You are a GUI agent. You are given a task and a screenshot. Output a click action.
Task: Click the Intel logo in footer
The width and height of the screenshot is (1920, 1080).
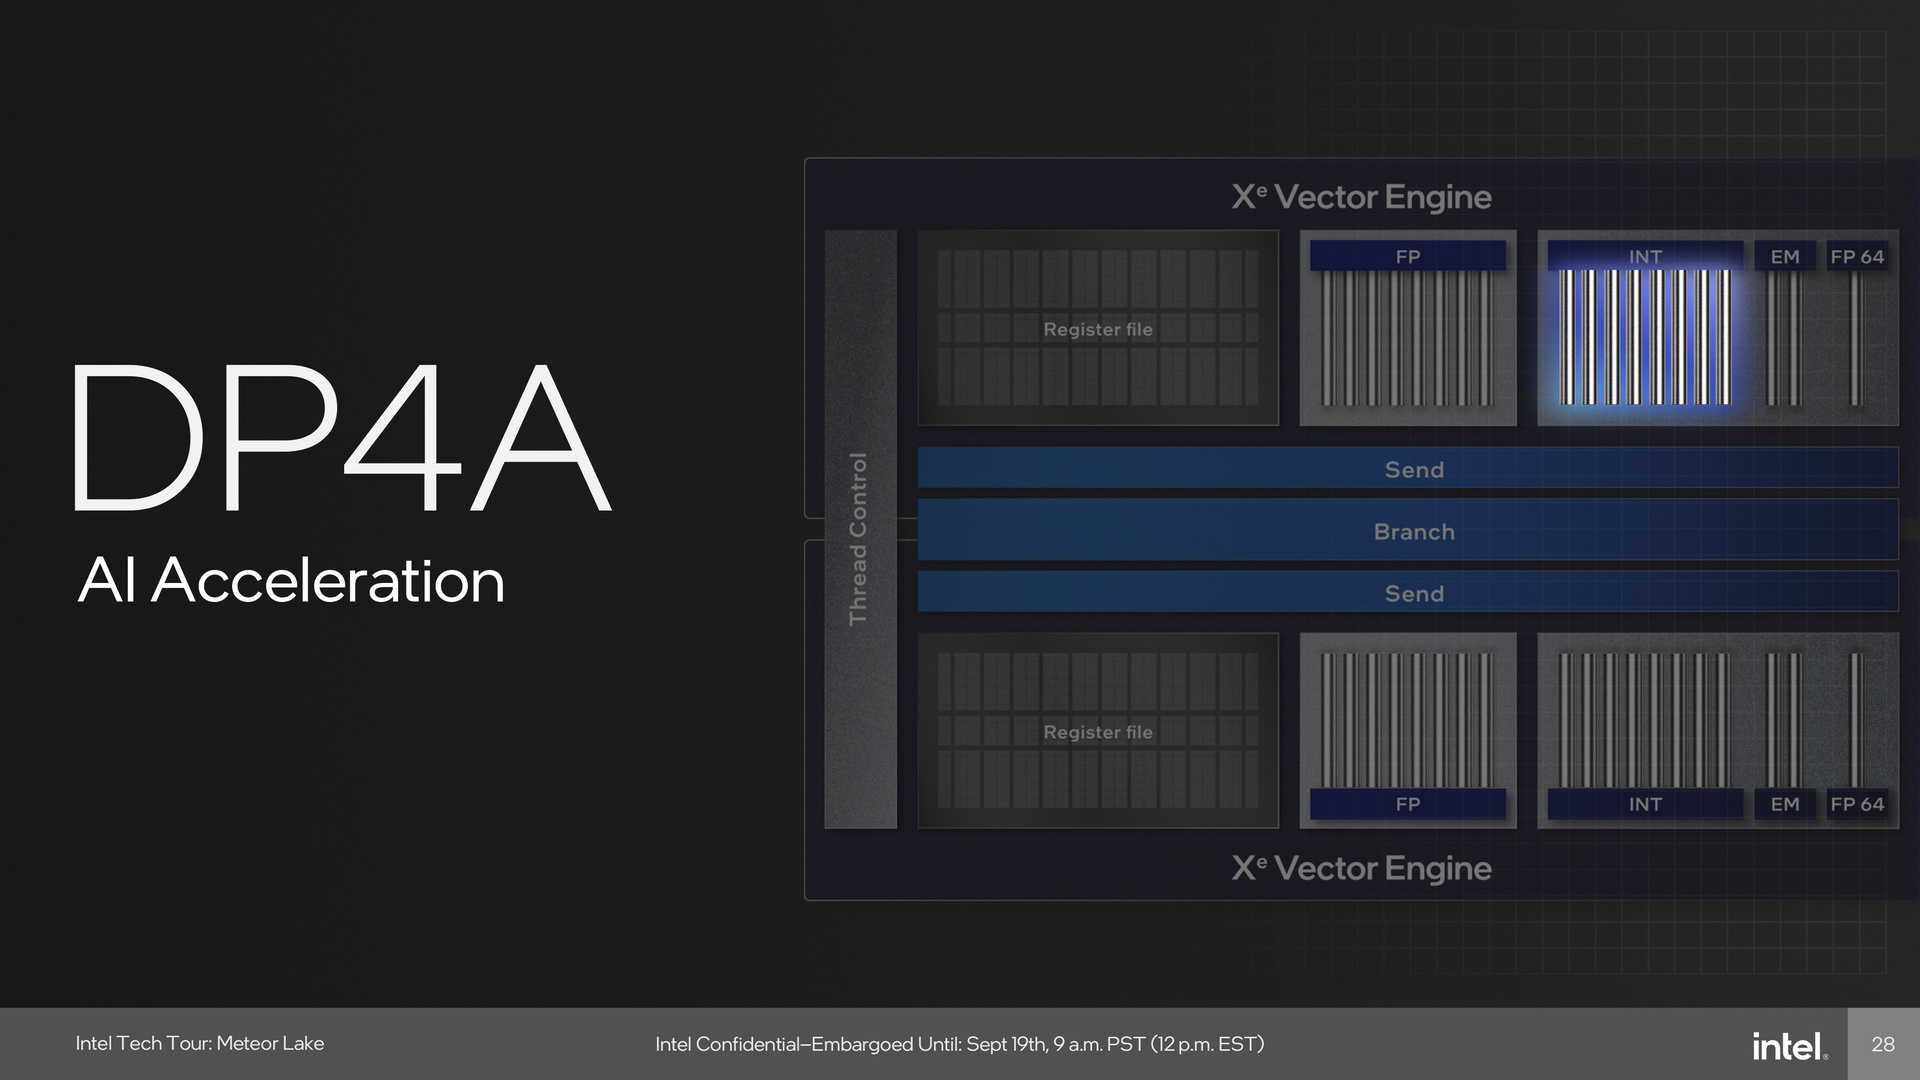pyautogui.click(x=1790, y=1046)
